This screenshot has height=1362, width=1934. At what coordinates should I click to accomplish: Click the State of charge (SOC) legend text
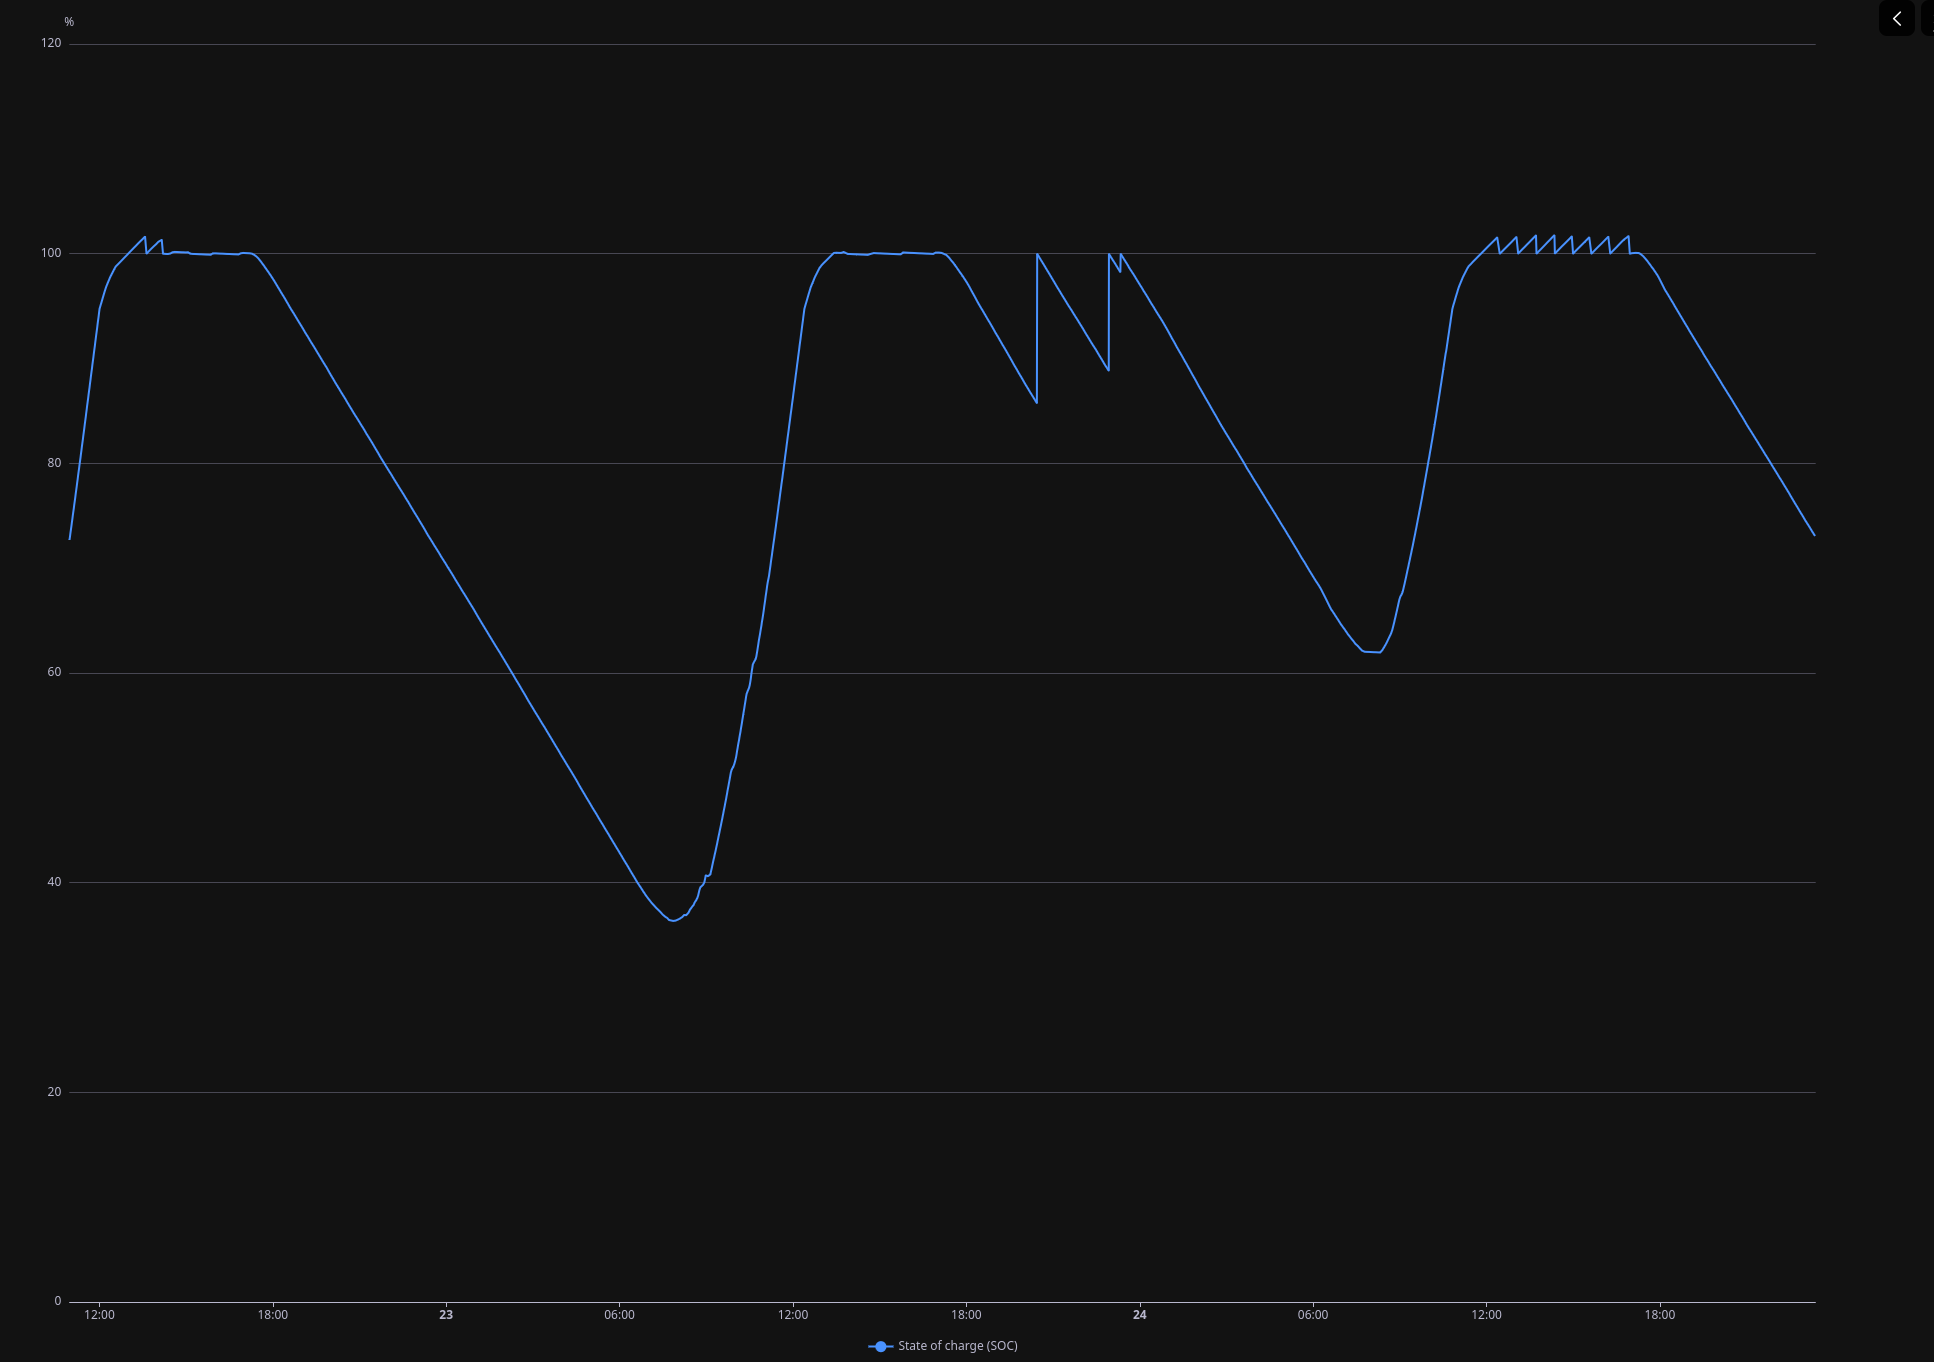click(x=957, y=1346)
